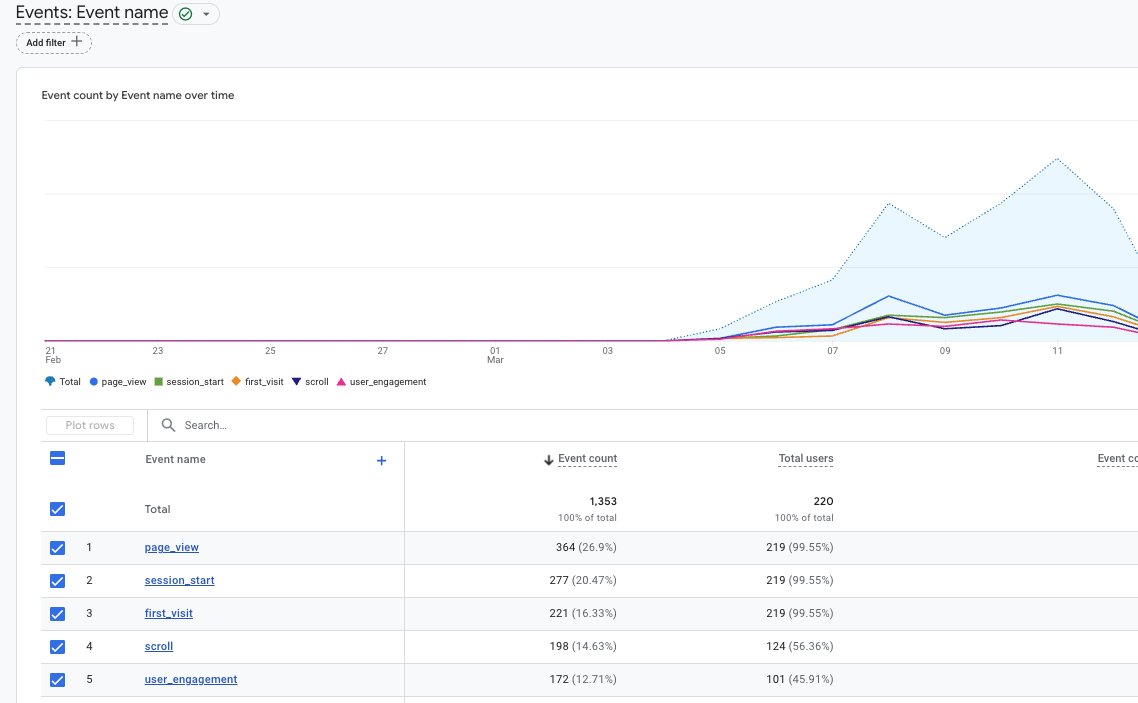The height and width of the screenshot is (703, 1138).
Task: Click the Total legend label text
Action: 70,382
